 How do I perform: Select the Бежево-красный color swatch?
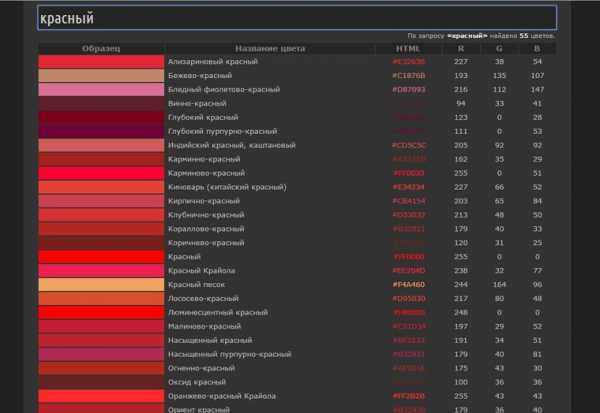[101, 76]
